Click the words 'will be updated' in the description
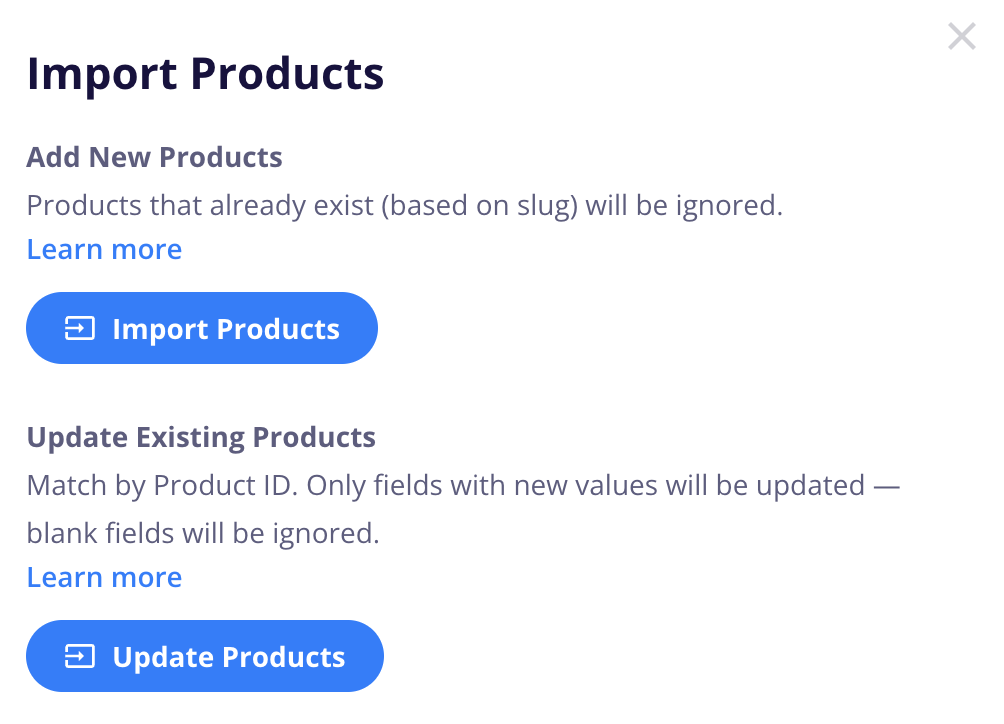 [x=765, y=486]
